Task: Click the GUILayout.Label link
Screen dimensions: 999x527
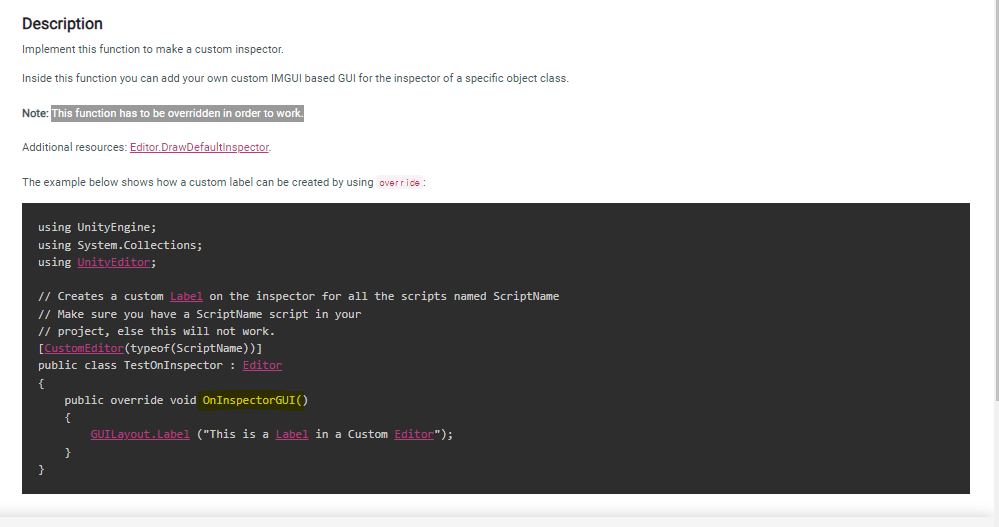Action: 140,434
